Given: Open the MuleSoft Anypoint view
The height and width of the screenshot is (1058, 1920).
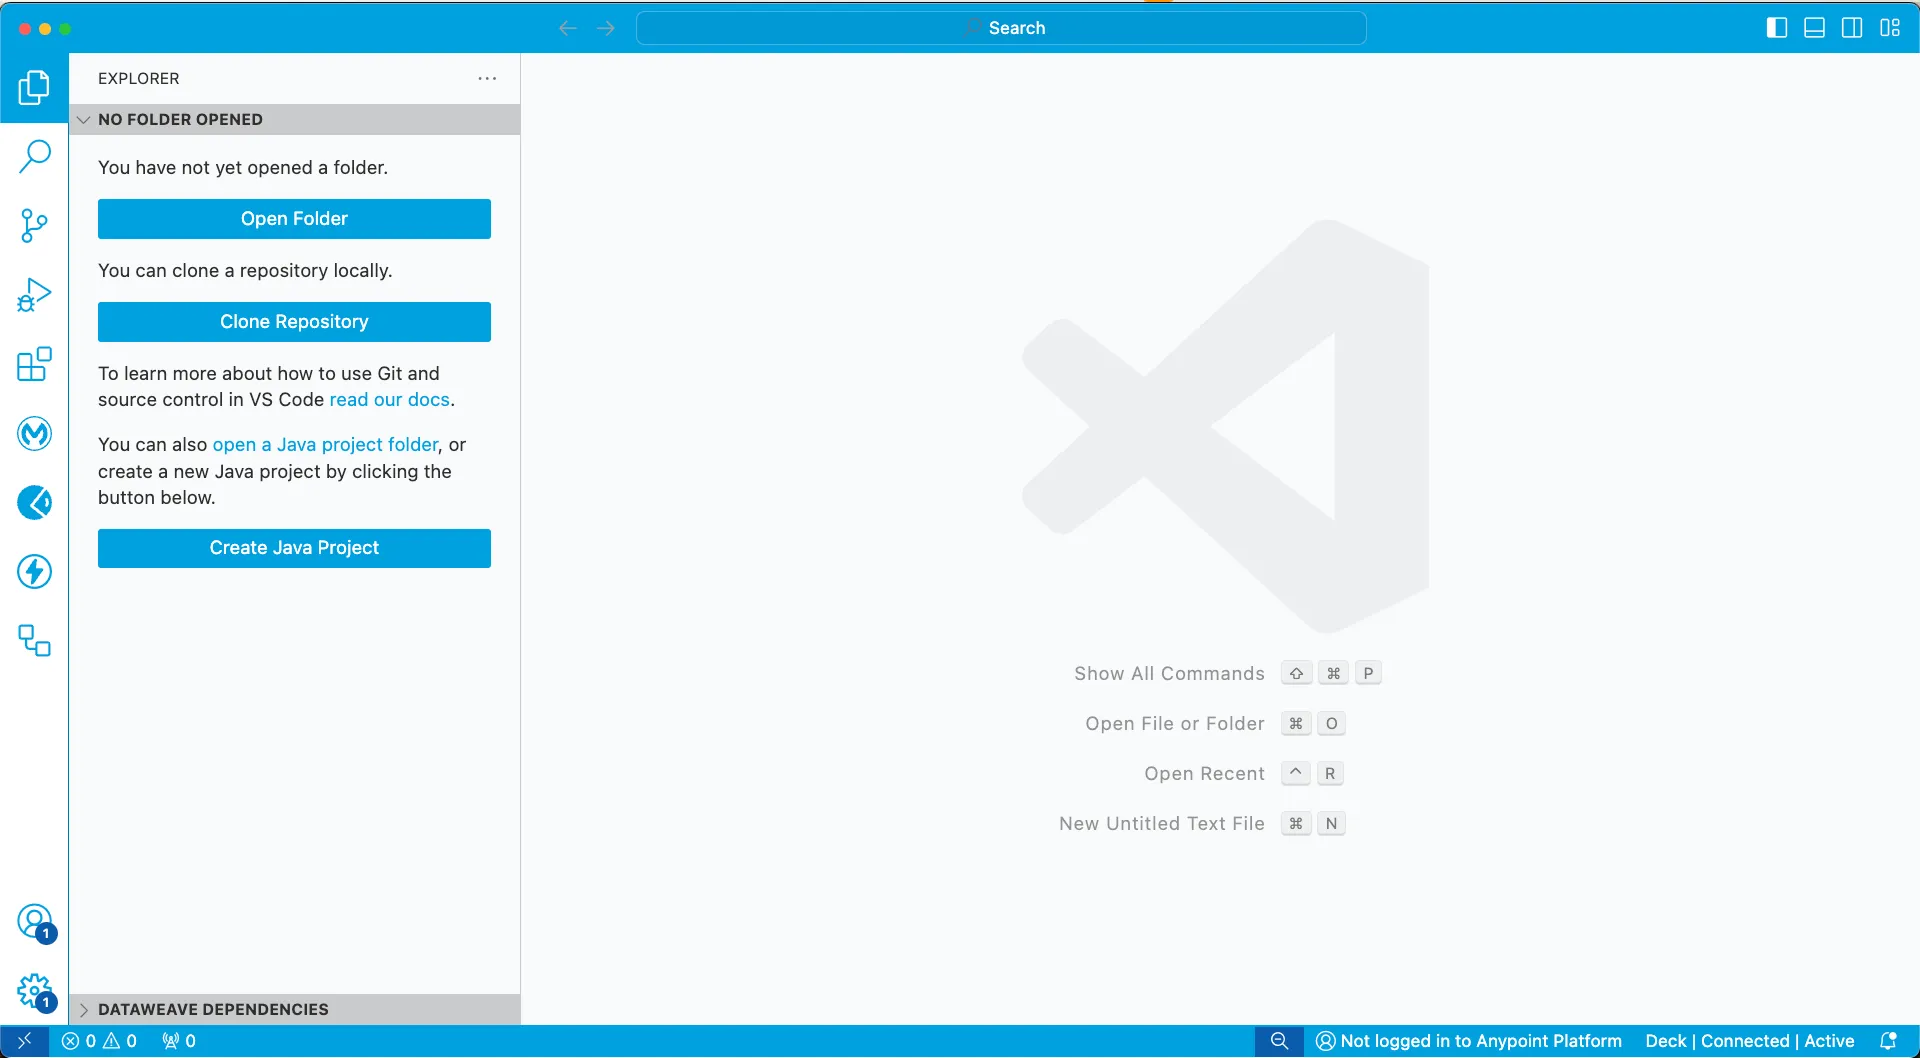Looking at the screenshot, I should click(34, 433).
